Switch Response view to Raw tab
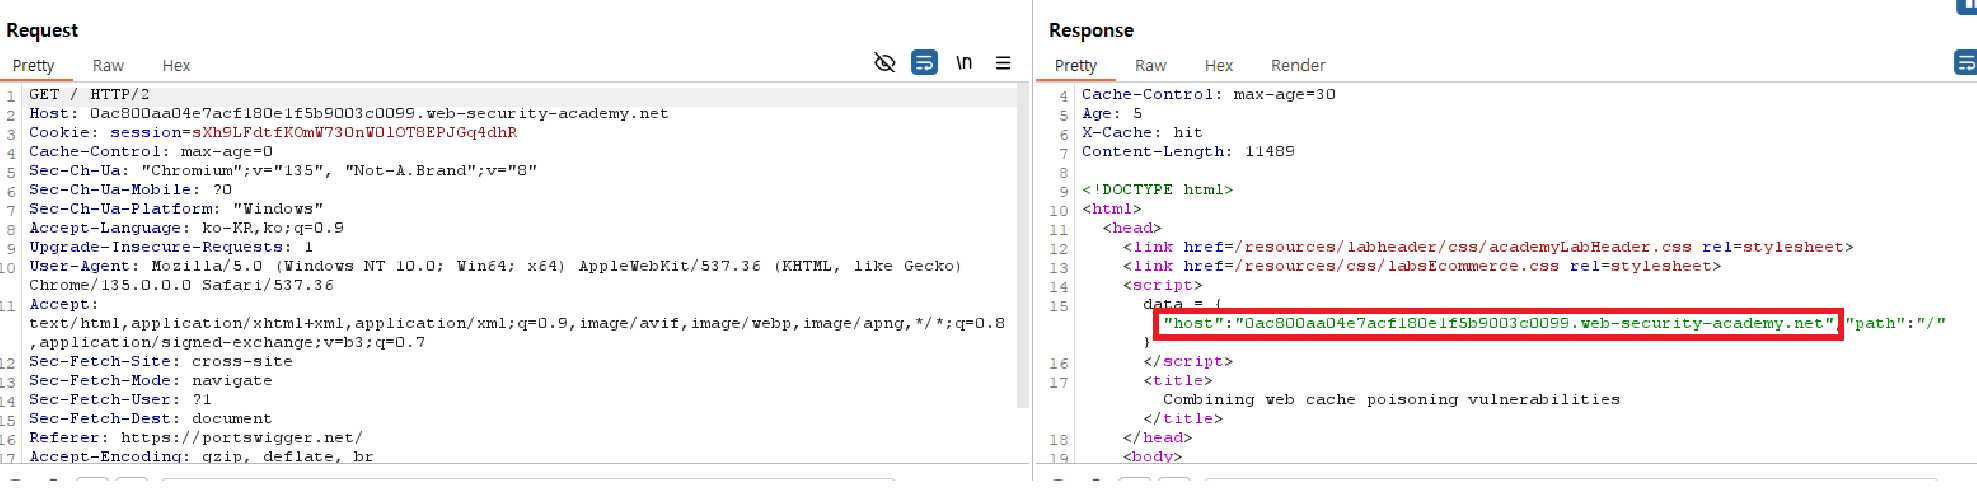The height and width of the screenshot is (492, 1977). (x=1150, y=65)
